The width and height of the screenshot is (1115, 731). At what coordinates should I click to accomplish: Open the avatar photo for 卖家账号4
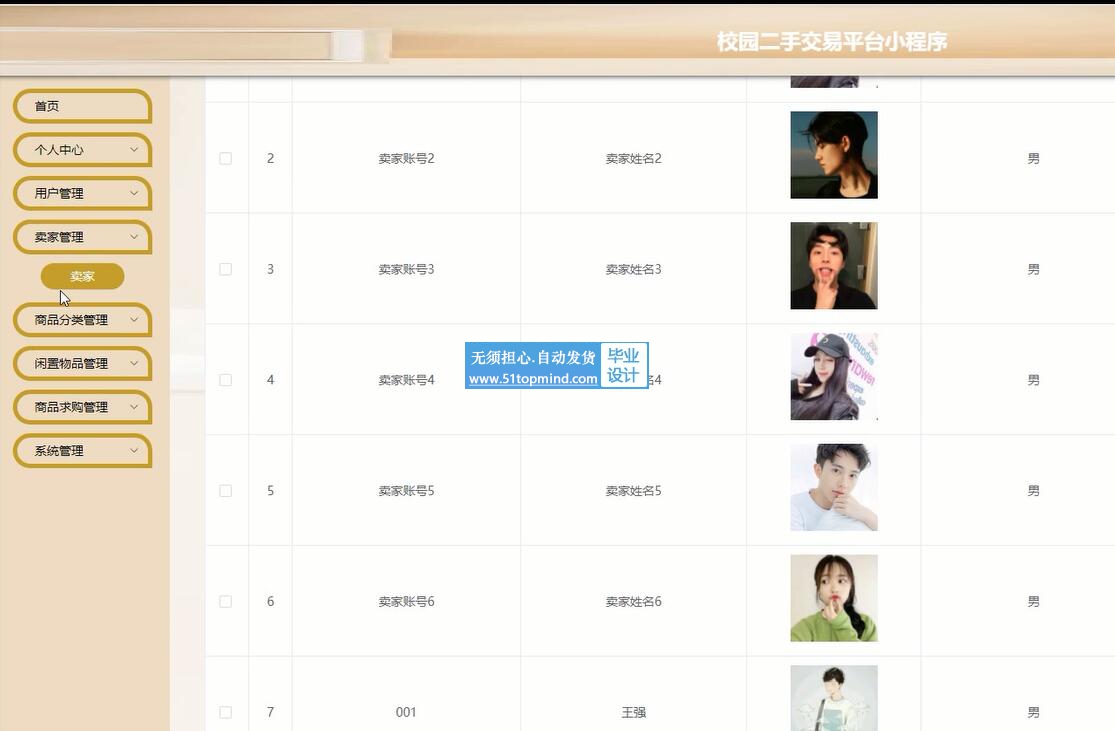[834, 377]
